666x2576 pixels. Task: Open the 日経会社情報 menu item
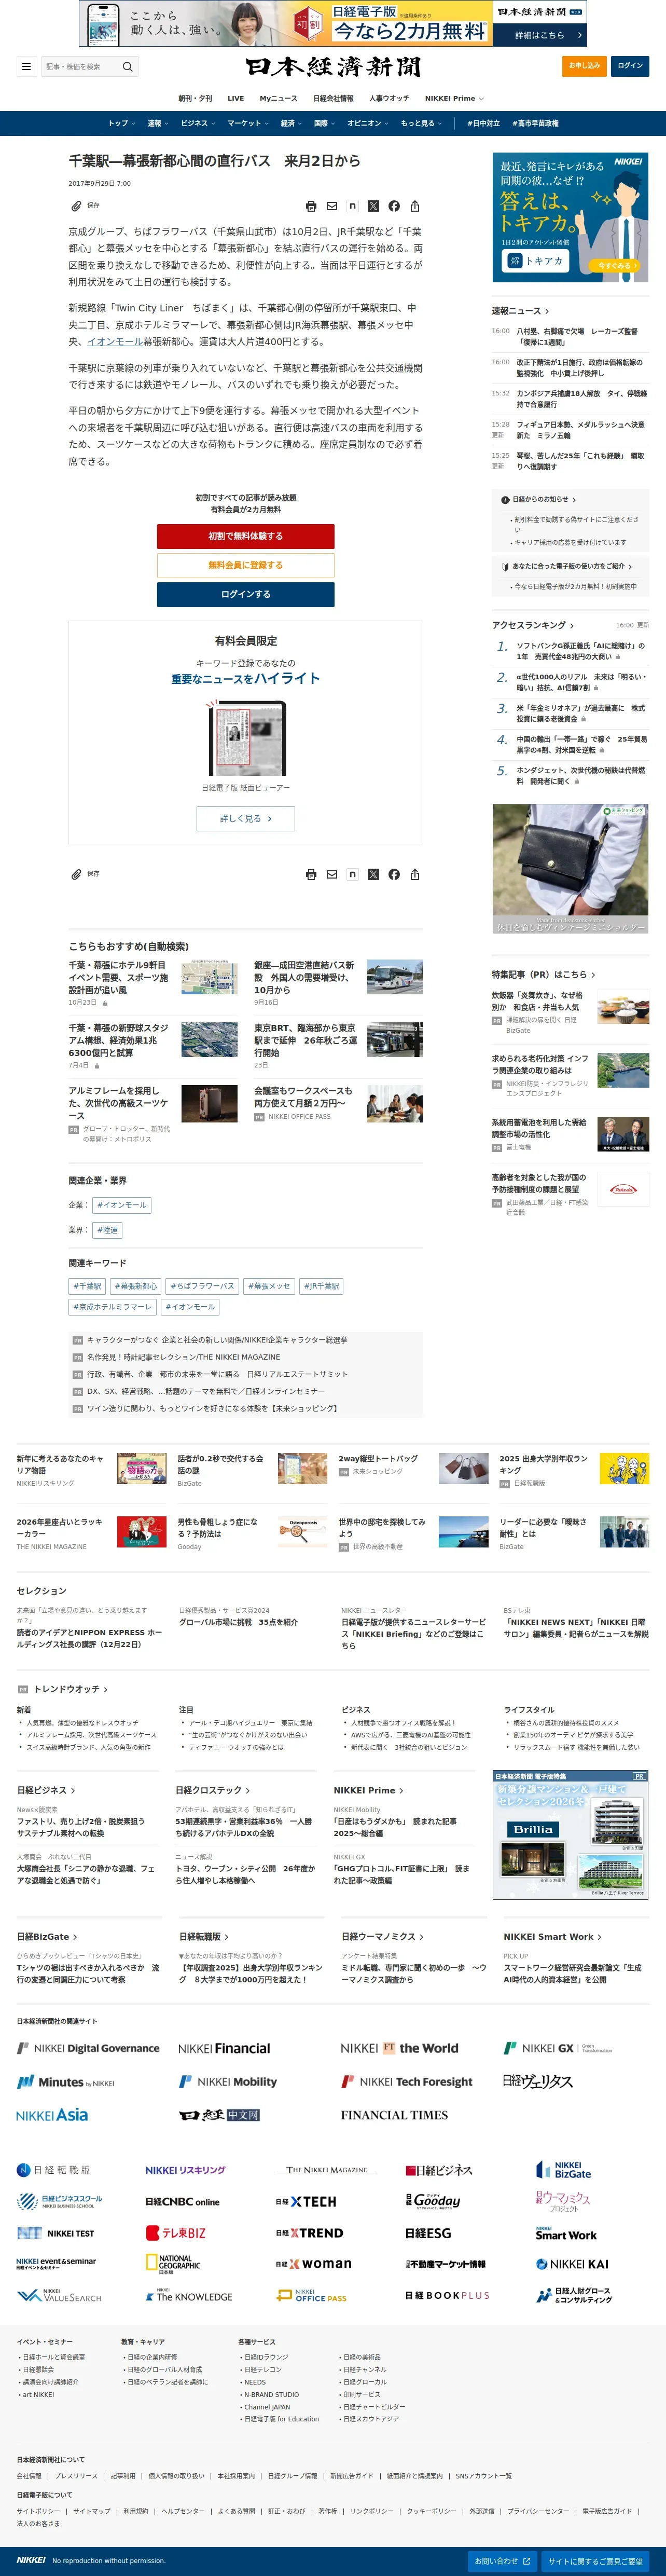[x=333, y=98]
